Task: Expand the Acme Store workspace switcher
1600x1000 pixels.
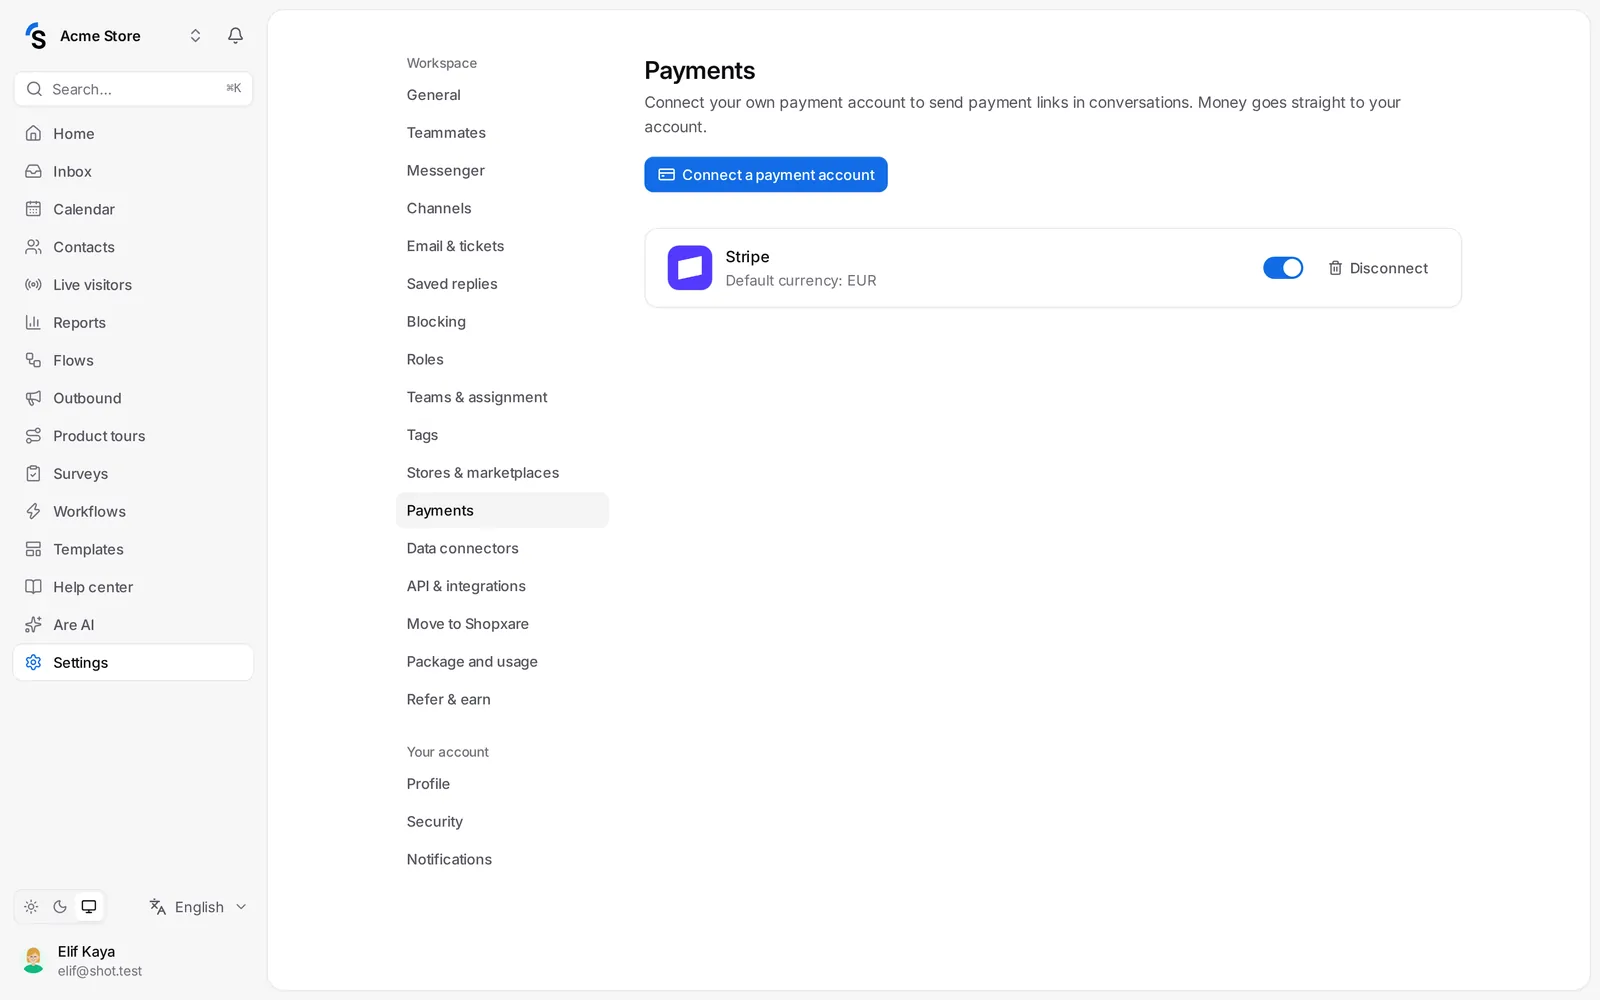Action: 195,36
